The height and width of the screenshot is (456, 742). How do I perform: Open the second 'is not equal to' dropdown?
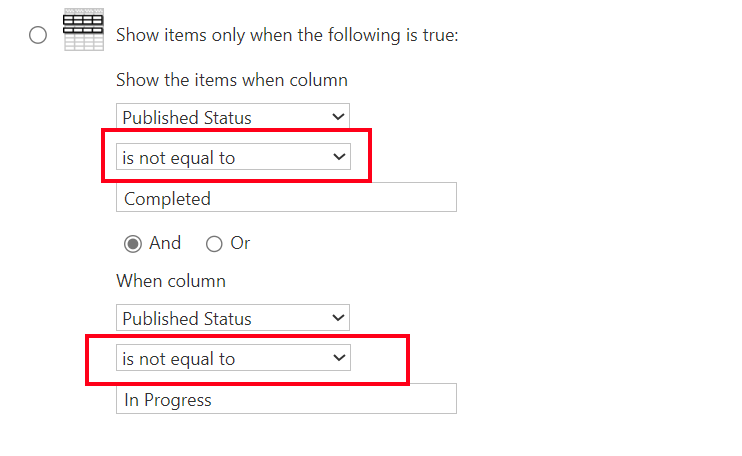click(232, 358)
